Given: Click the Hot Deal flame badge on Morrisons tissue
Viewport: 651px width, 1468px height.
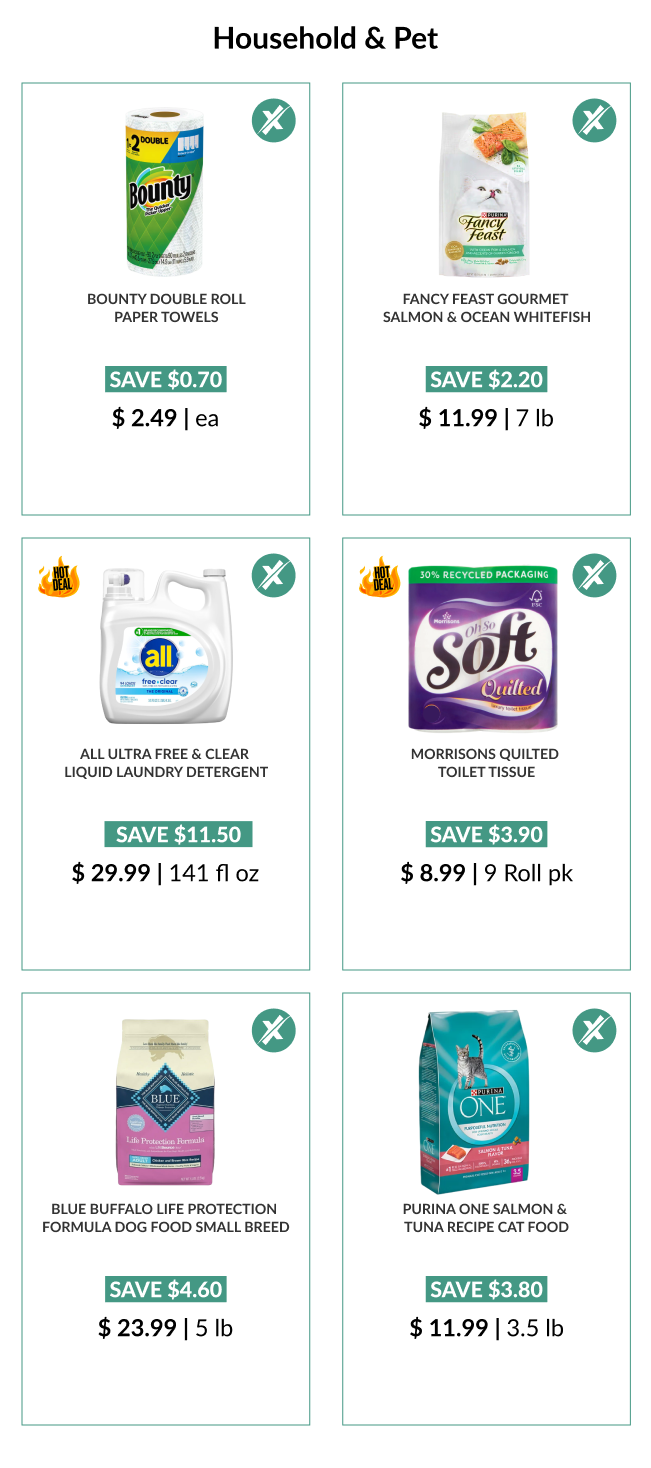Looking at the screenshot, I should [380, 577].
